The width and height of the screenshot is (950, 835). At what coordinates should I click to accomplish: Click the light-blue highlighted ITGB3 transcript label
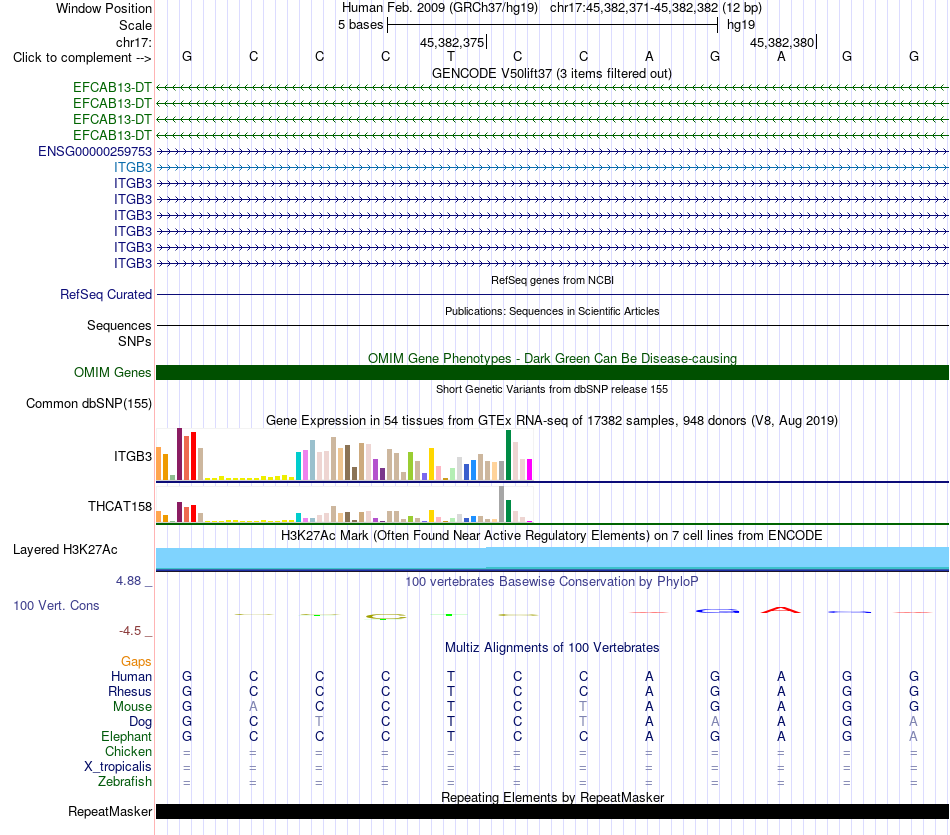pyautogui.click(x=133, y=167)
